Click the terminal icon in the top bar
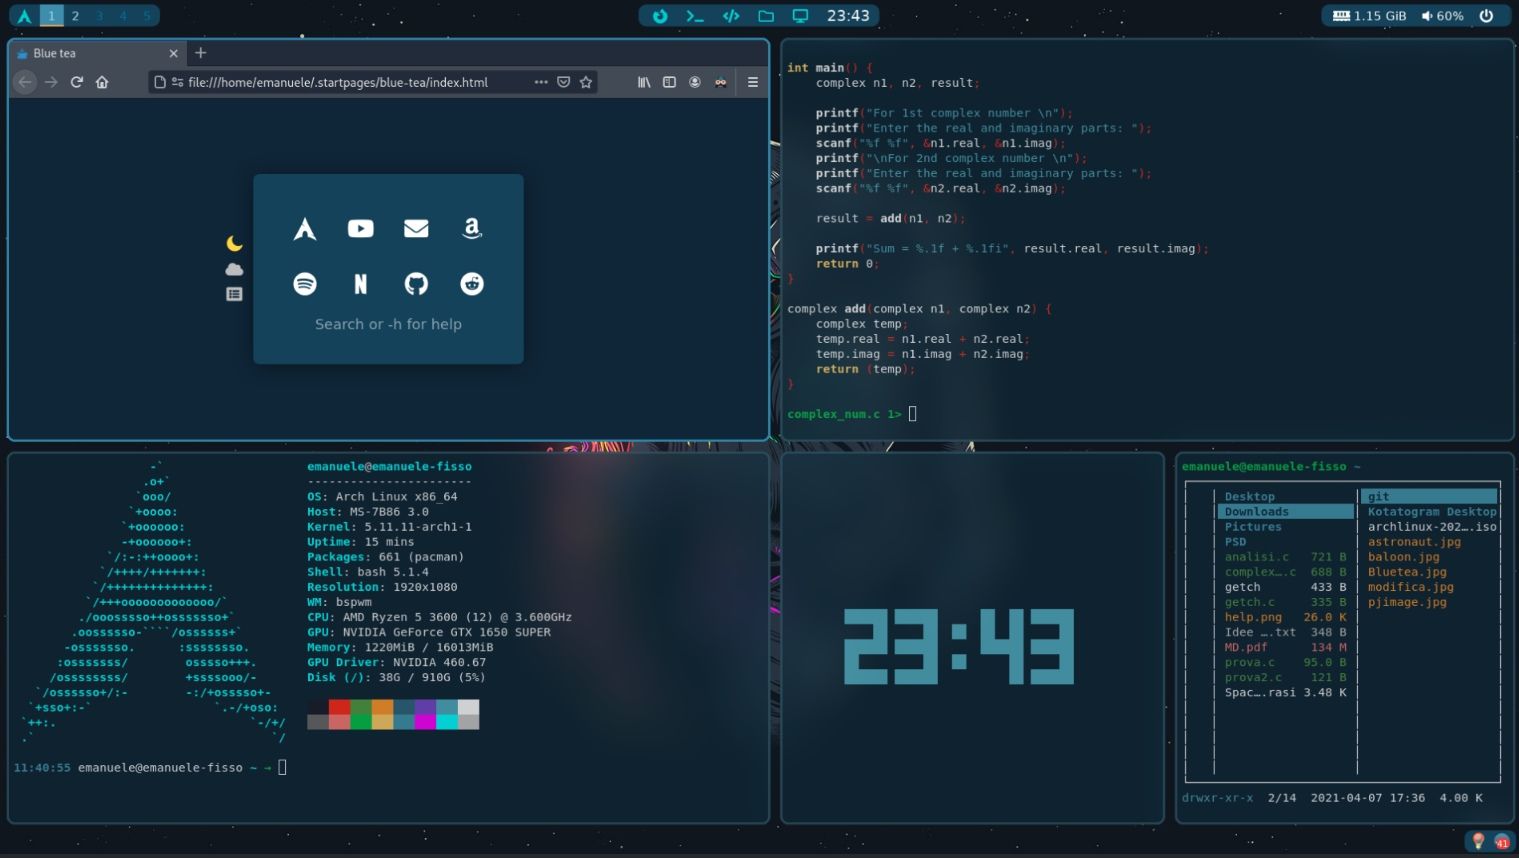Image resolution: width=1519 pixels, height=858 pixels. coord(693,15)
